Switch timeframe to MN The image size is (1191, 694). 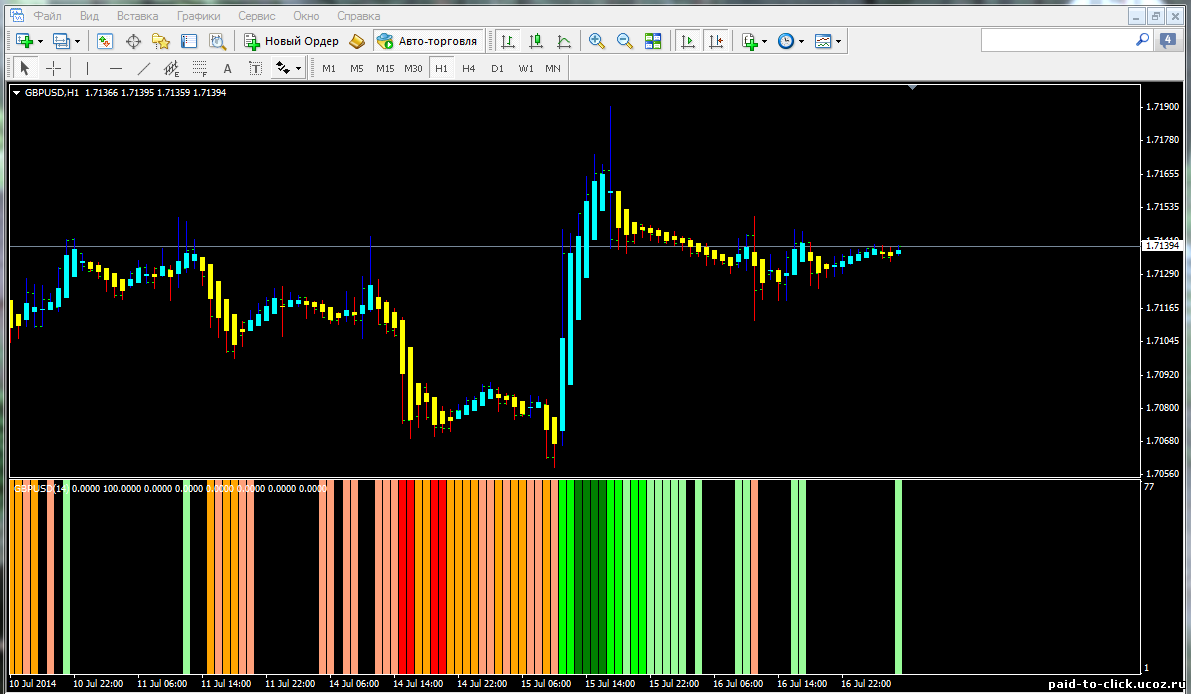(553, 68)
